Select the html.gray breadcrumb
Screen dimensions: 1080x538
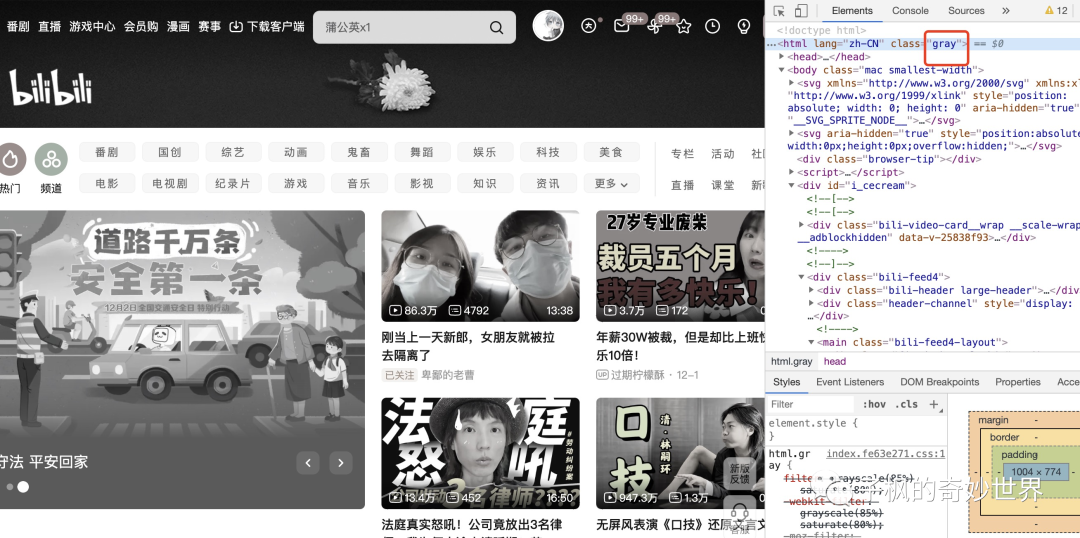(791, 361)
